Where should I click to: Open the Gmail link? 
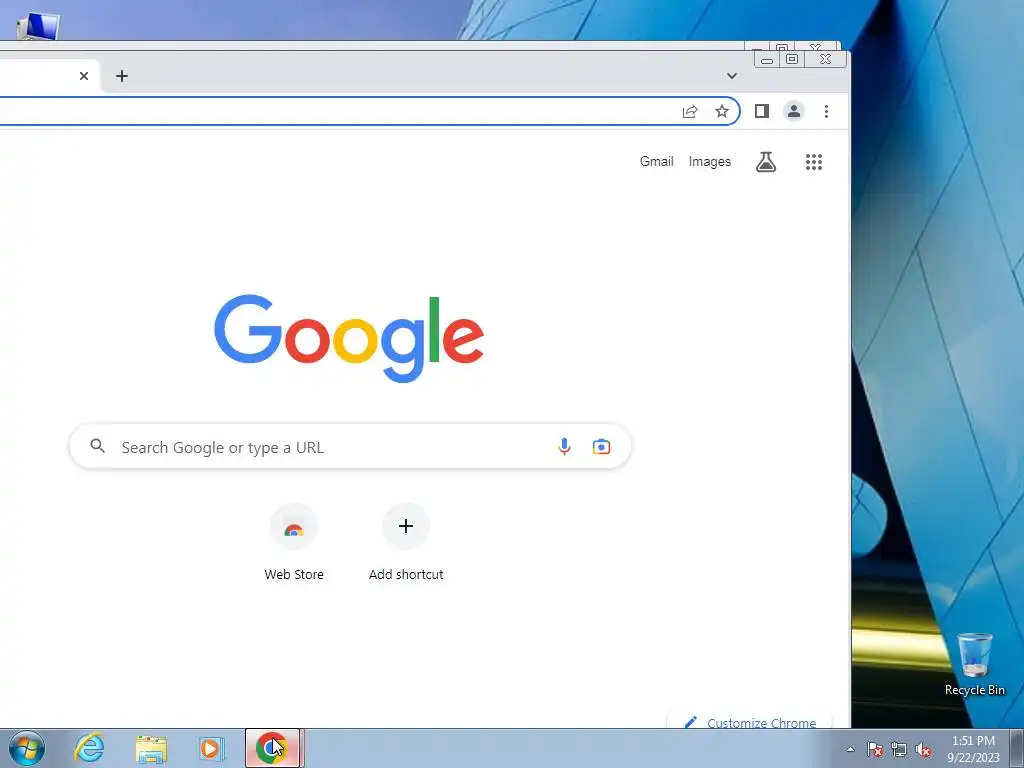[656, 161]
